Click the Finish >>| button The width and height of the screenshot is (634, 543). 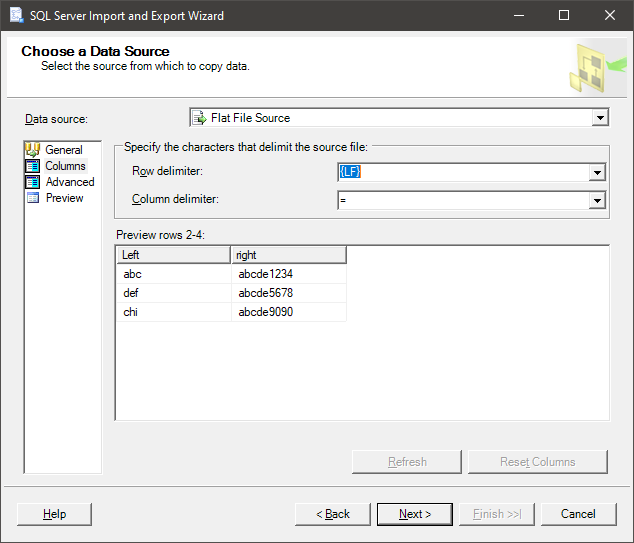pyautogui.click(x=497, y=514)
